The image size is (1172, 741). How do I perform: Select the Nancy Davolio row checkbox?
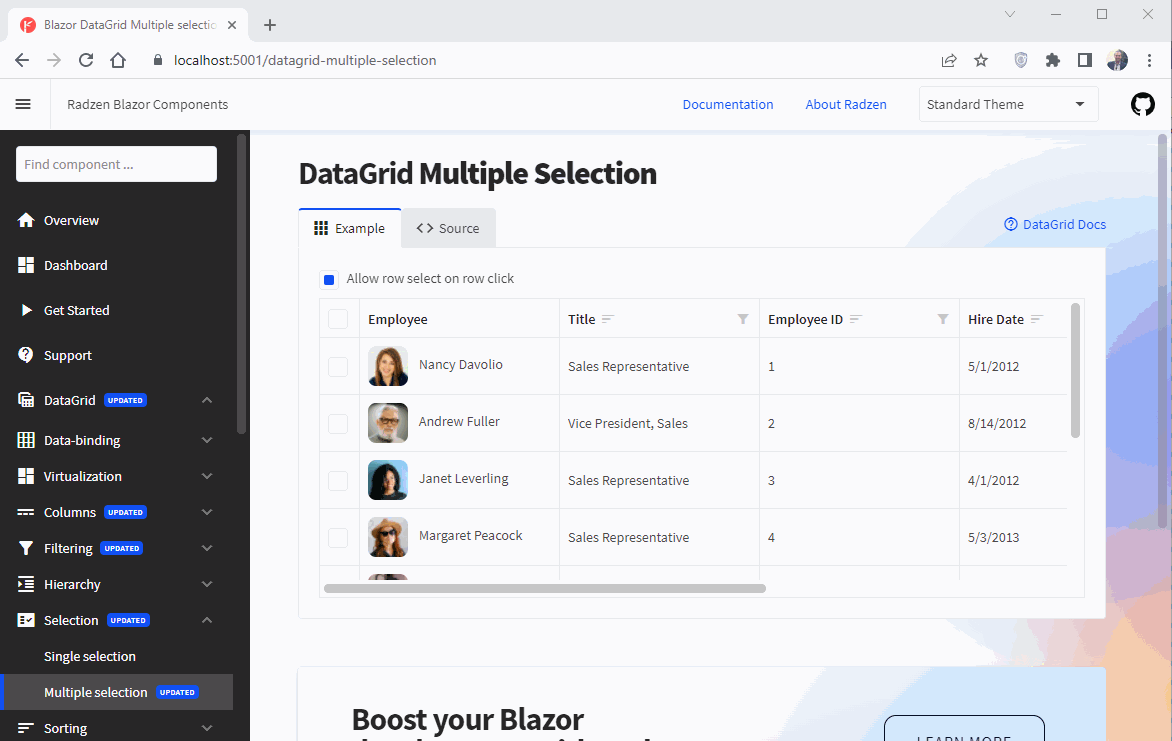click(x=338, y=366)
